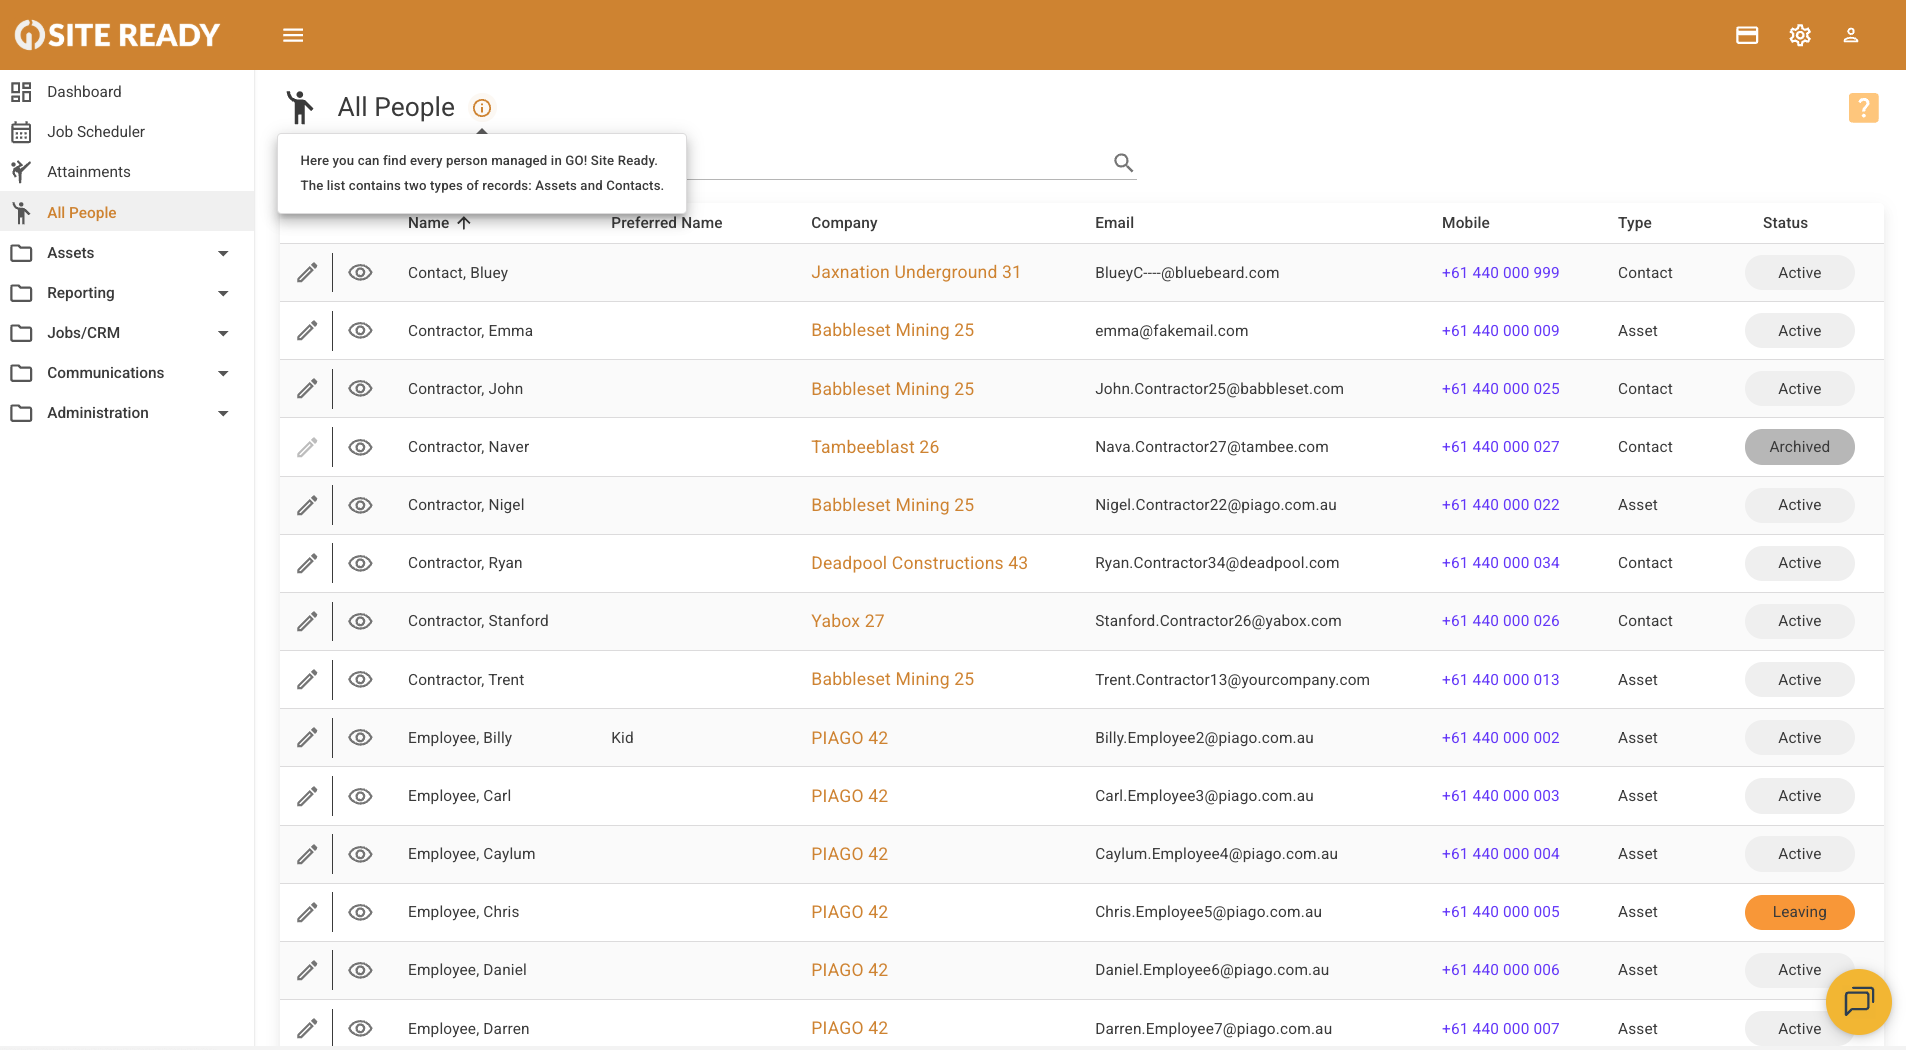The width and height of the screenshot is (1906, 1050).
Task: Open the chat support bubble
Action: tap(1858, 1001)
